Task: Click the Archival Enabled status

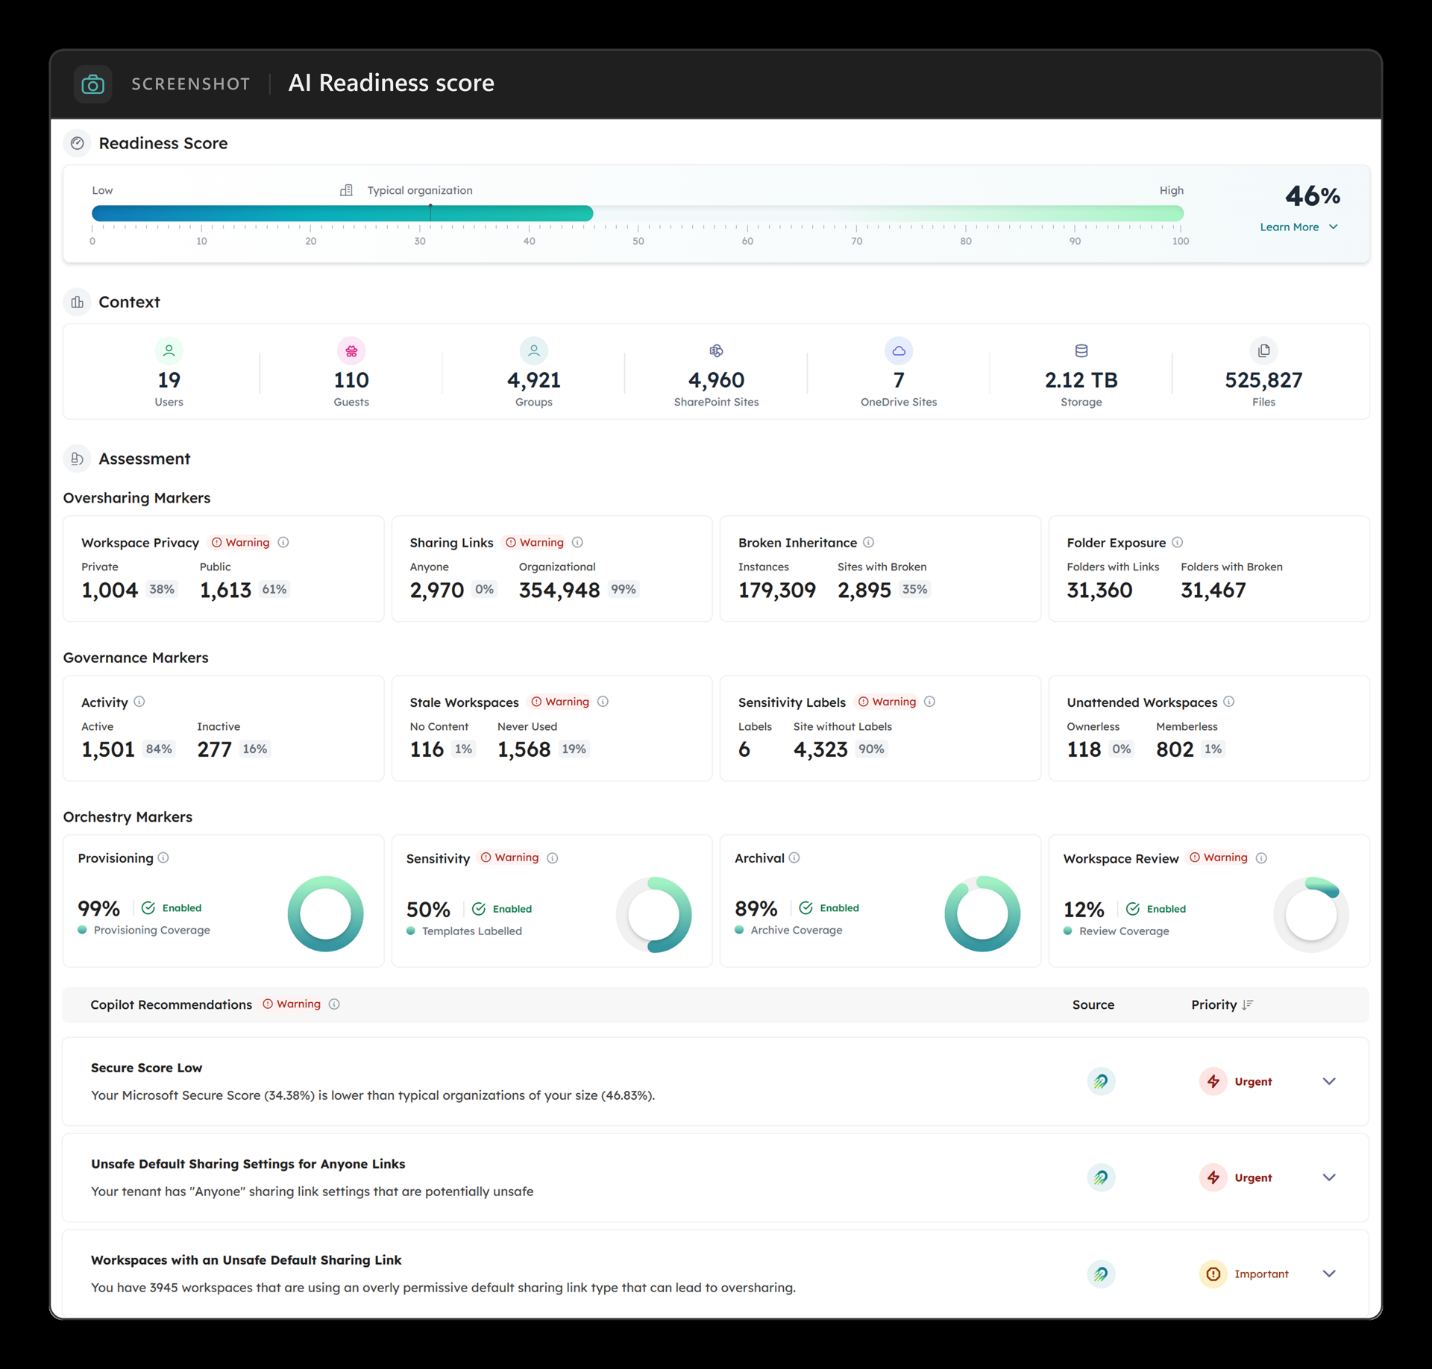Action: point(830,908)
